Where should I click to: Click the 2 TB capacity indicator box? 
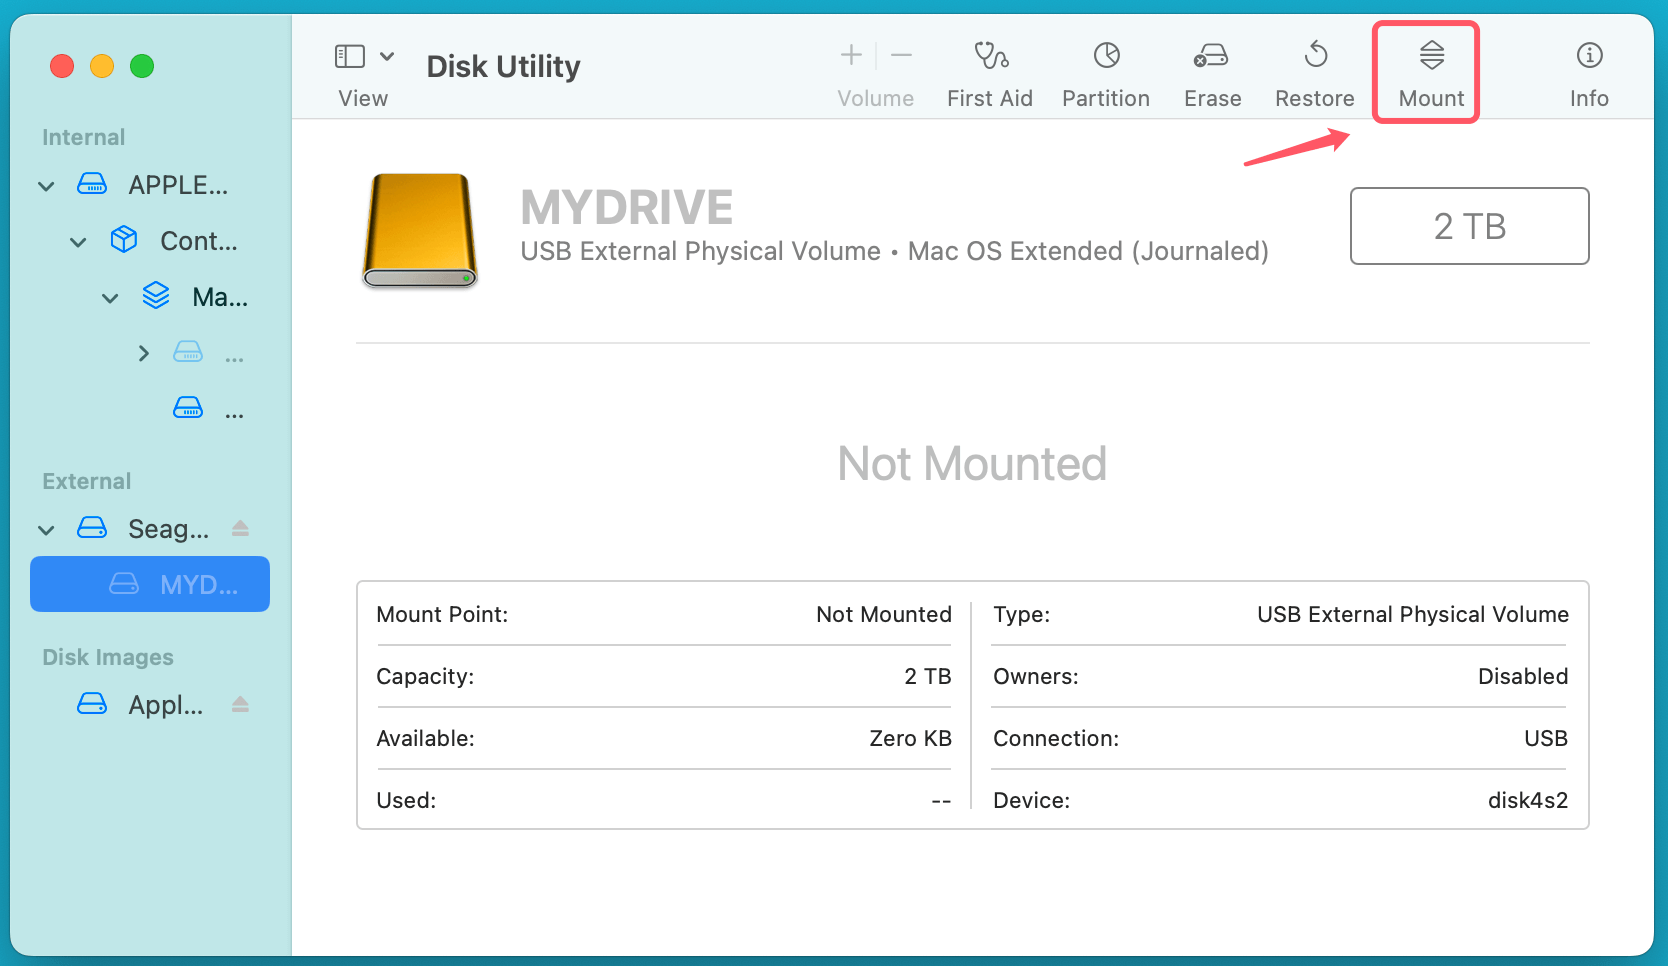tap(1469, 226)
